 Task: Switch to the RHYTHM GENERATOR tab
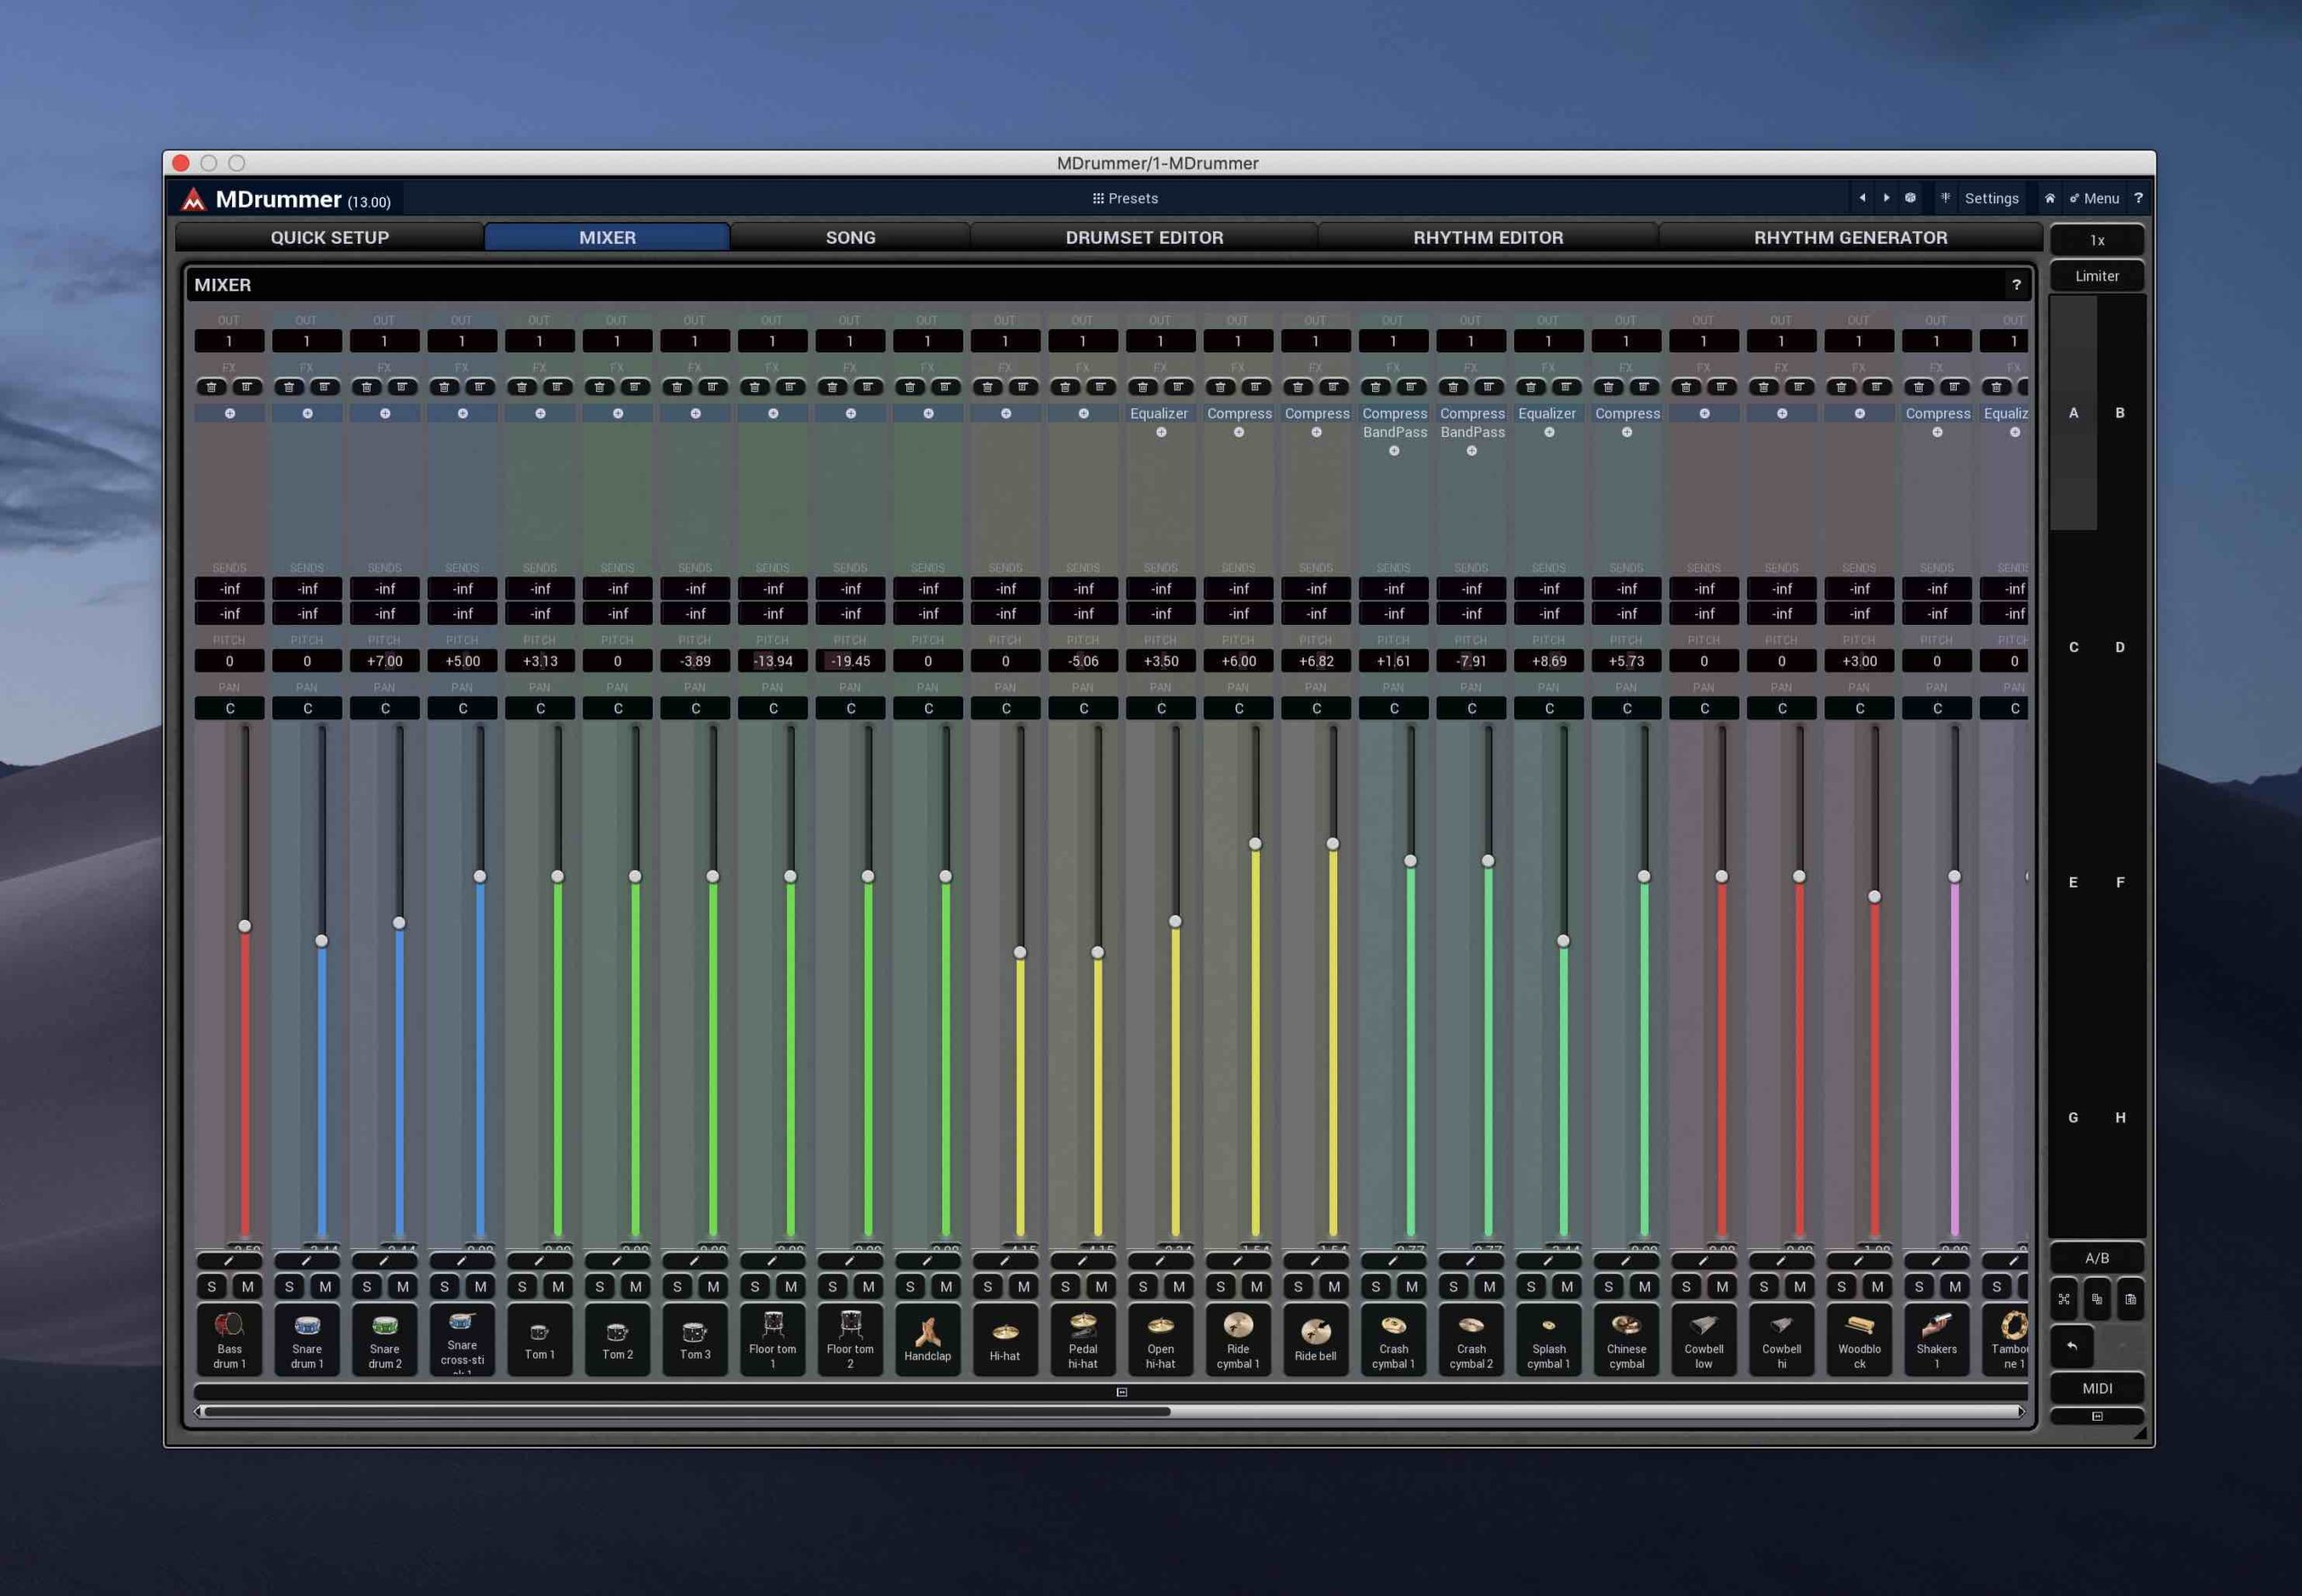1849,237
